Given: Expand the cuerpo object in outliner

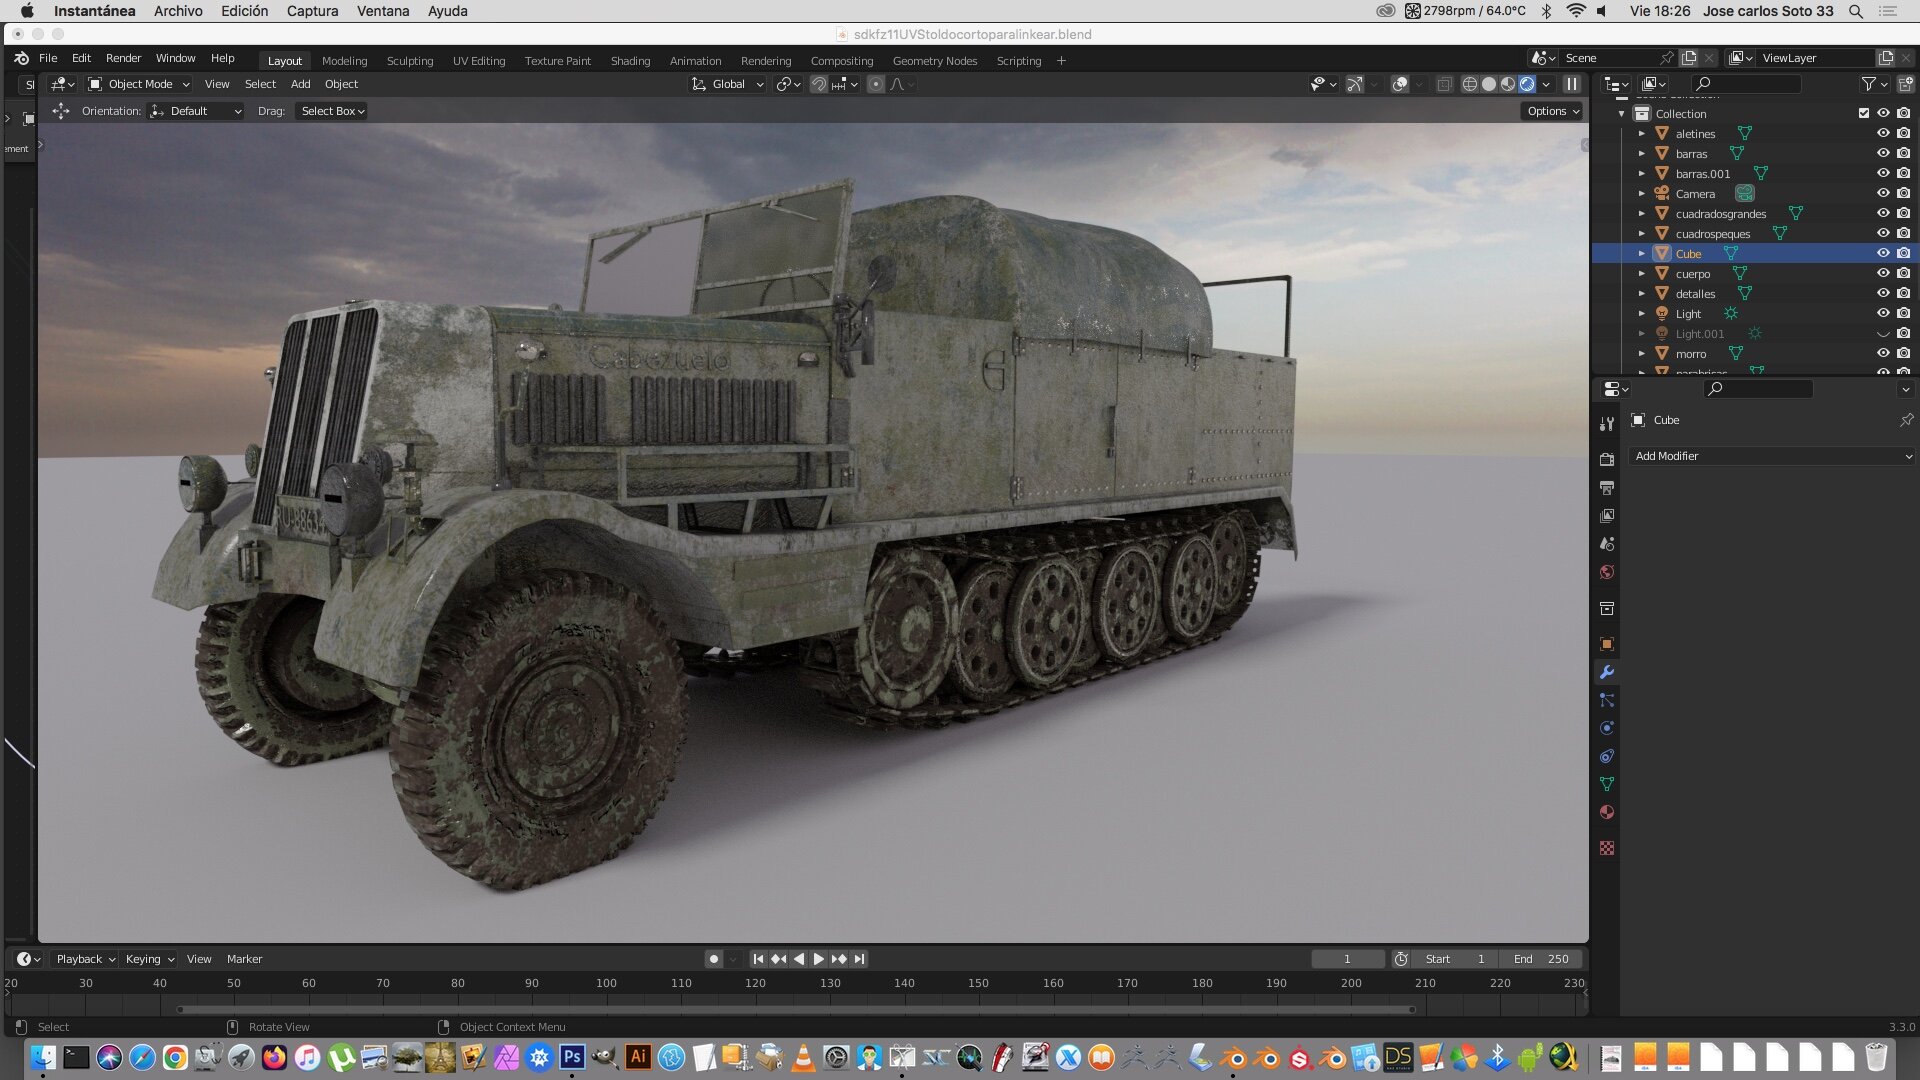Looking at the screenshot, I should coord(1641,273).
